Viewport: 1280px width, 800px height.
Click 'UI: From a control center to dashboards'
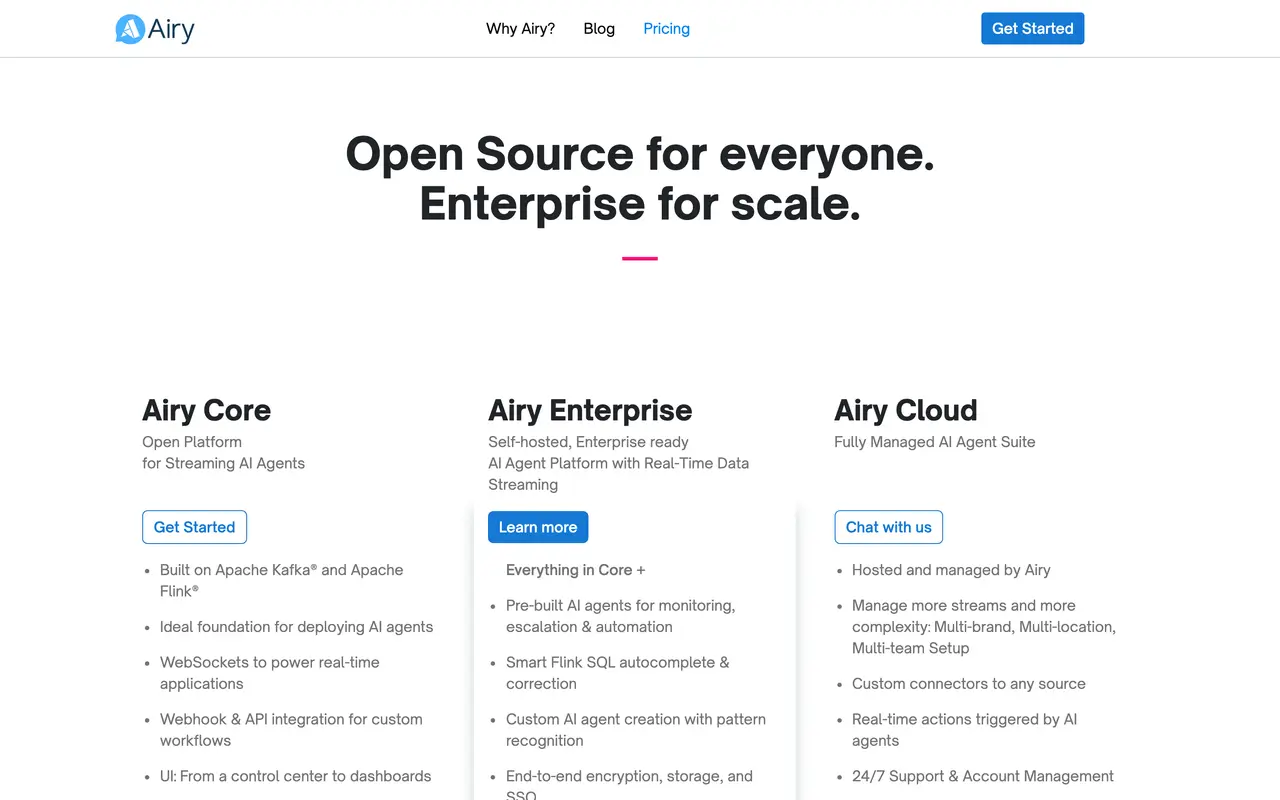(295, 776)
